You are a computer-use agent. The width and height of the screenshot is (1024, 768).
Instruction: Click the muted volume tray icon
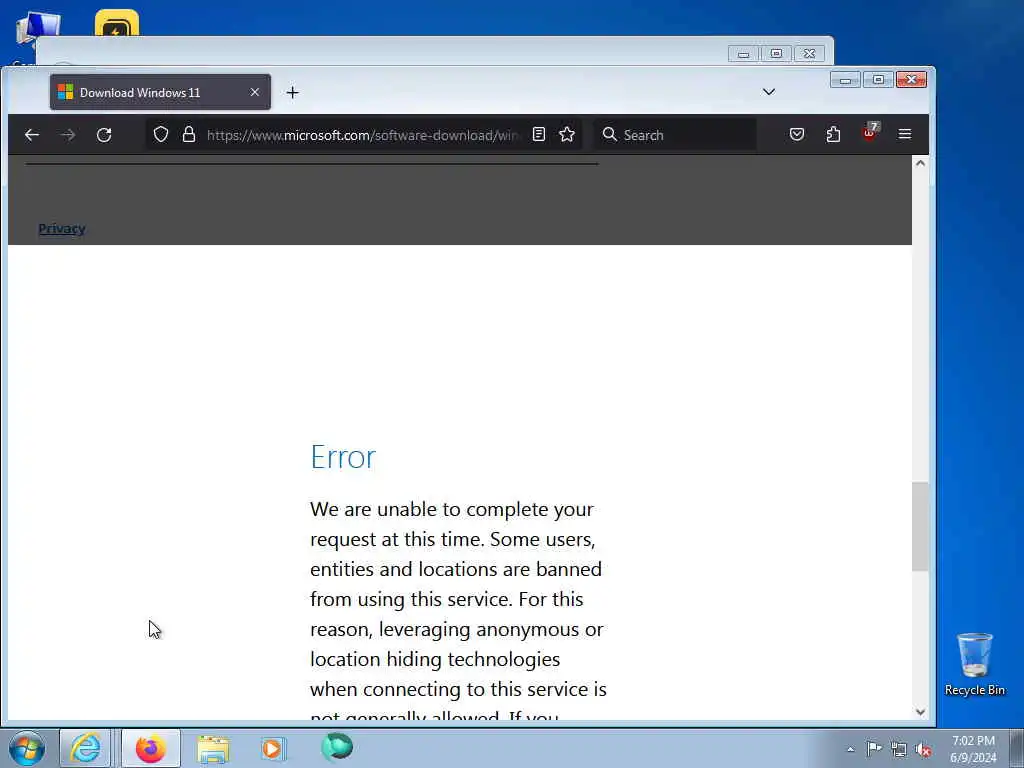[923, 749]
